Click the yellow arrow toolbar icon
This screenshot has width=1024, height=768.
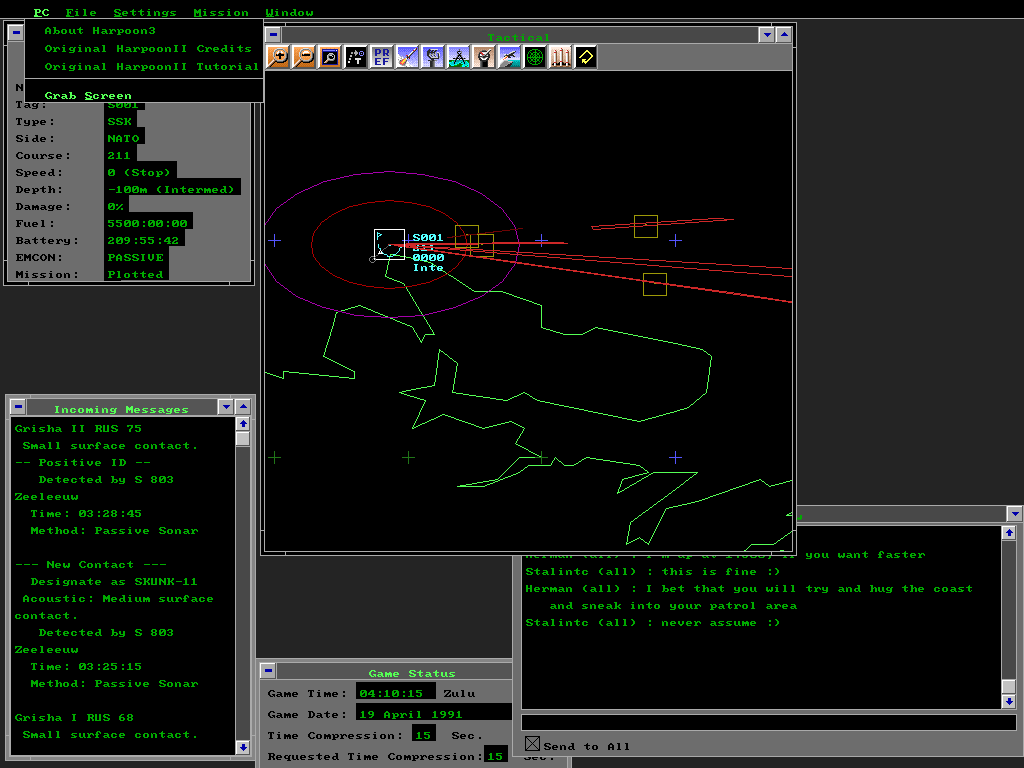tap(586, 57)
